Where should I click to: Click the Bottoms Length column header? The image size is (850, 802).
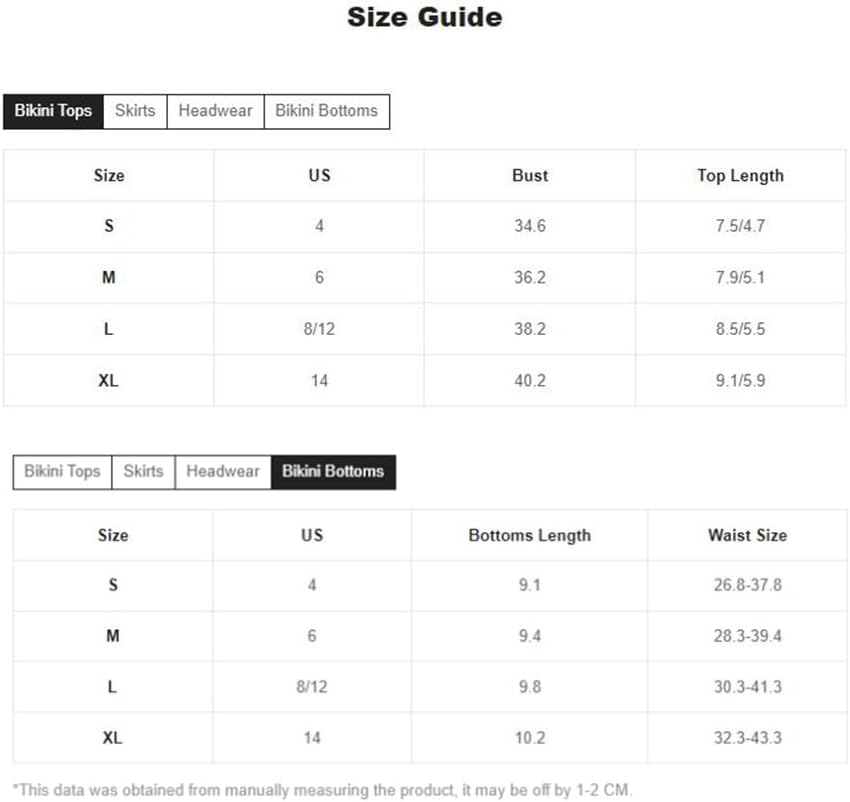[529, 536]
